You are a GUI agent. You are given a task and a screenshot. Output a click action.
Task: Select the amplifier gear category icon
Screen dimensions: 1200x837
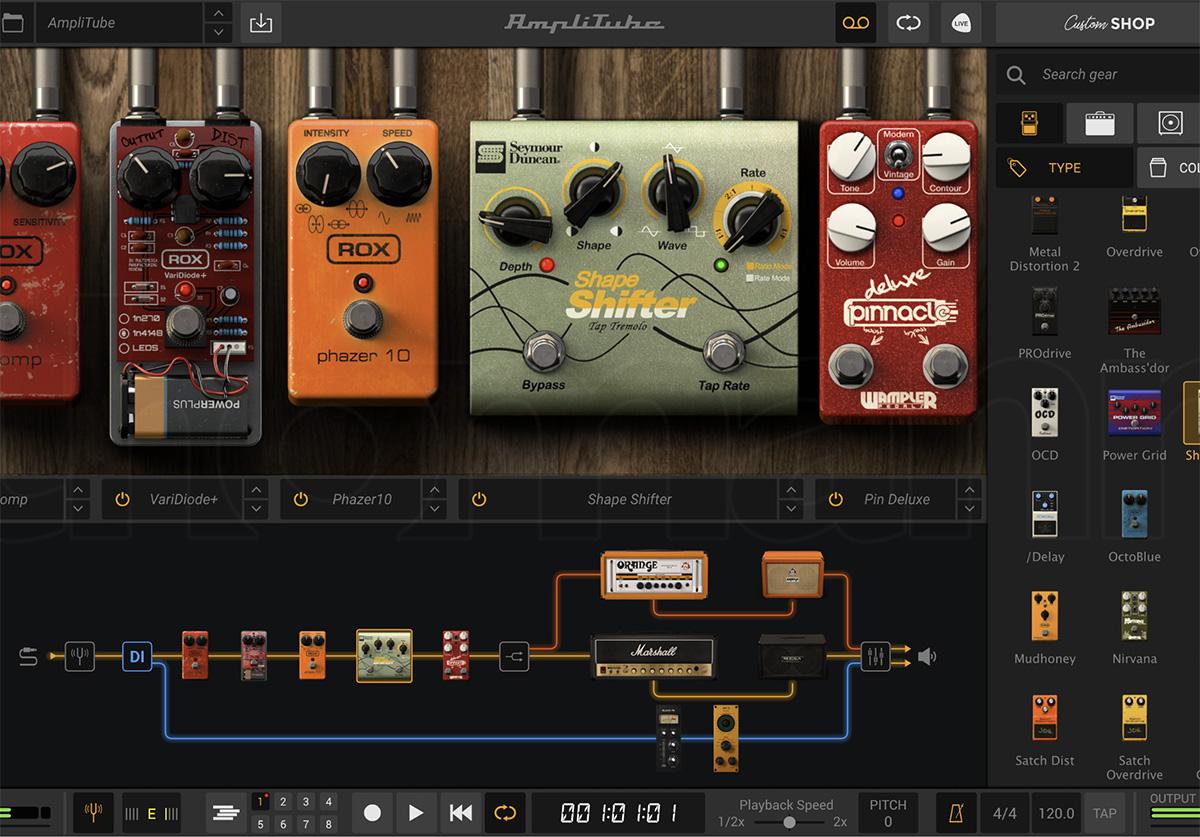coord(1098,123)
